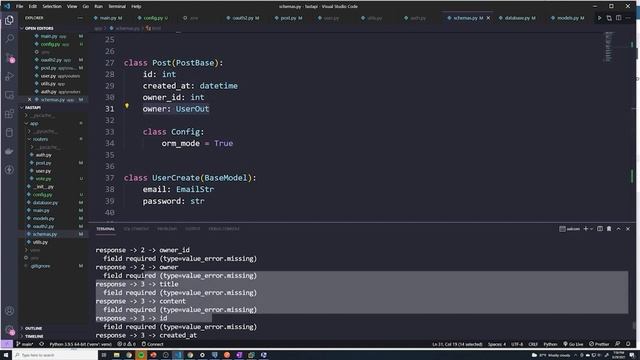Click the lightbulb code action on line 31
This screenshot has width=640, height=360.
[x=127, y=106]
